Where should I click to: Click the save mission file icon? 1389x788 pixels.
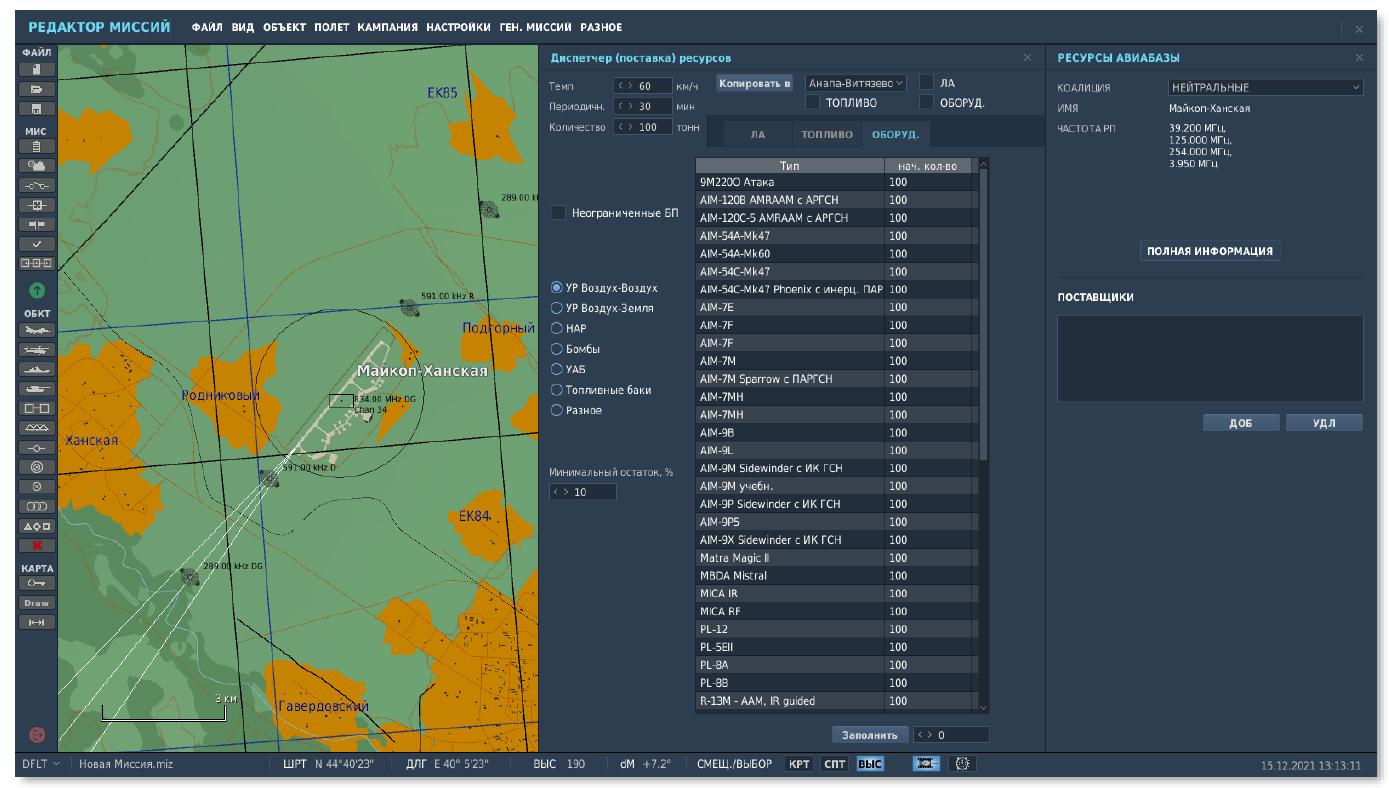(x=37, y=108)
